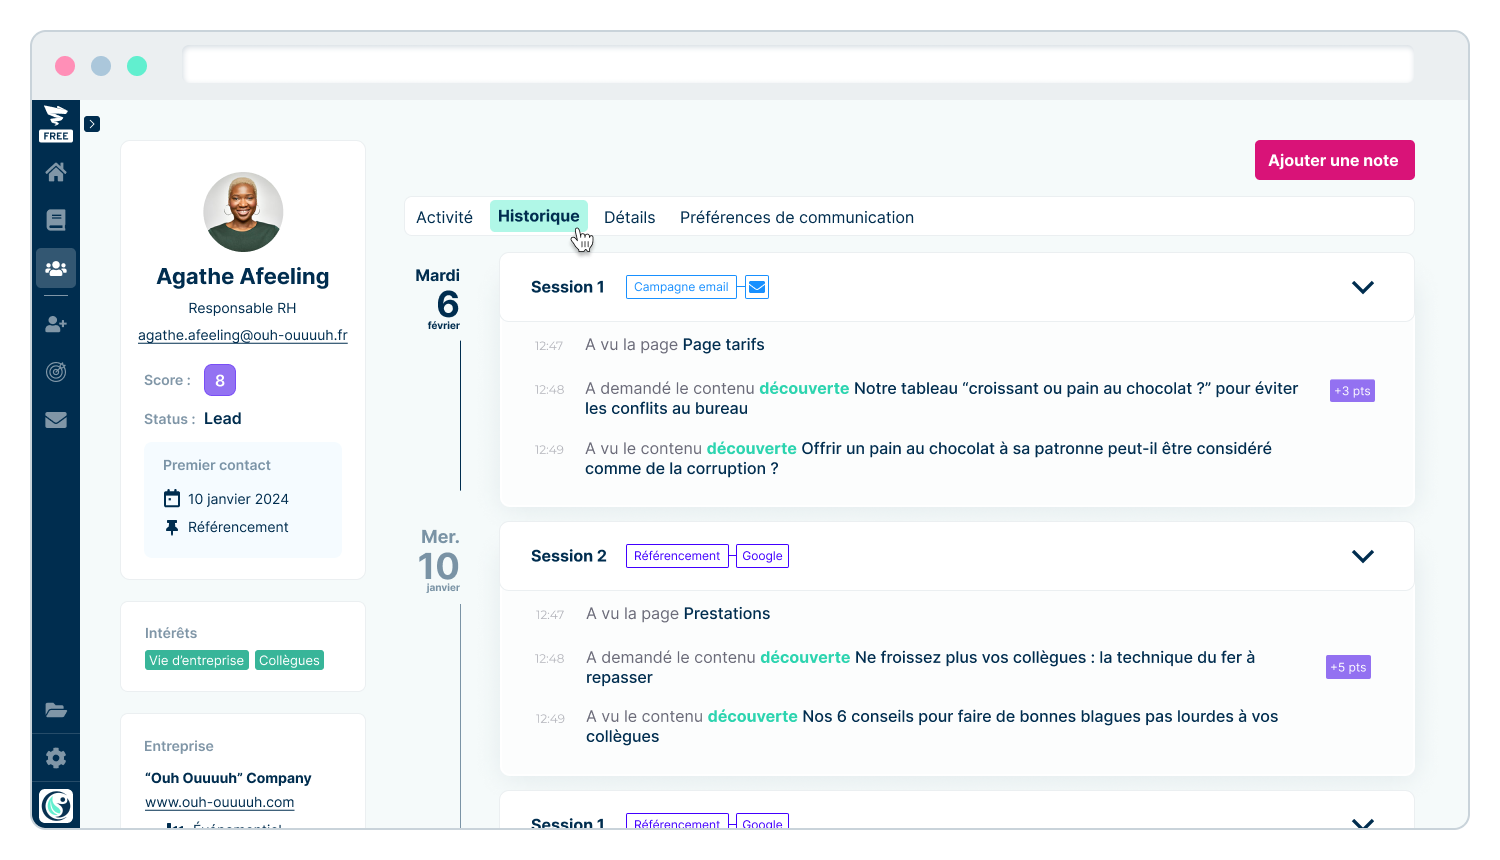Click the add contact icon in sidebar
This screenshot has width=1500, height=860.
[56, 324]
